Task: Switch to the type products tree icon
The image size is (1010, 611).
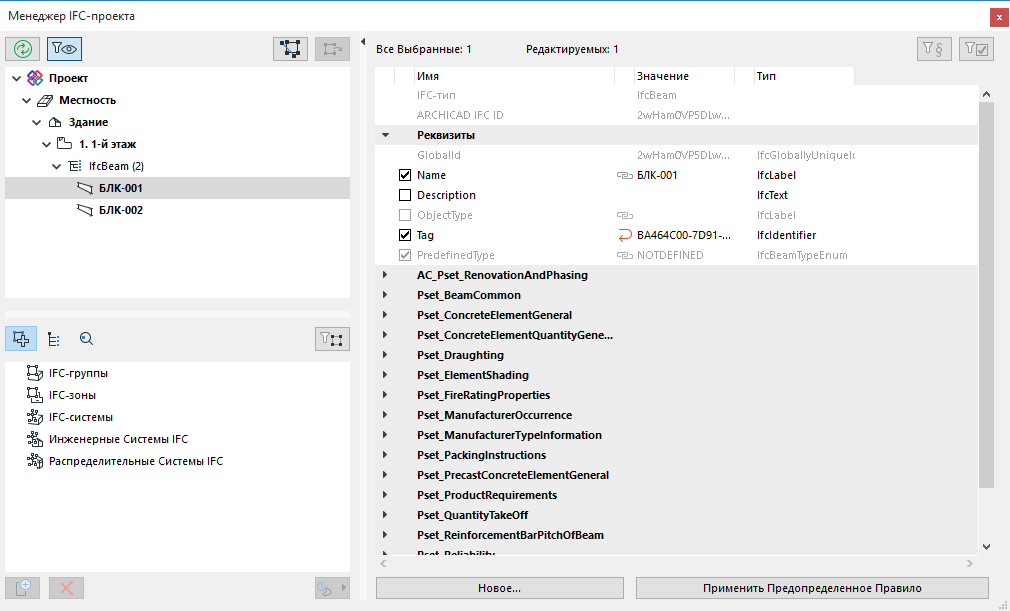Action: [x=54, y=339]
